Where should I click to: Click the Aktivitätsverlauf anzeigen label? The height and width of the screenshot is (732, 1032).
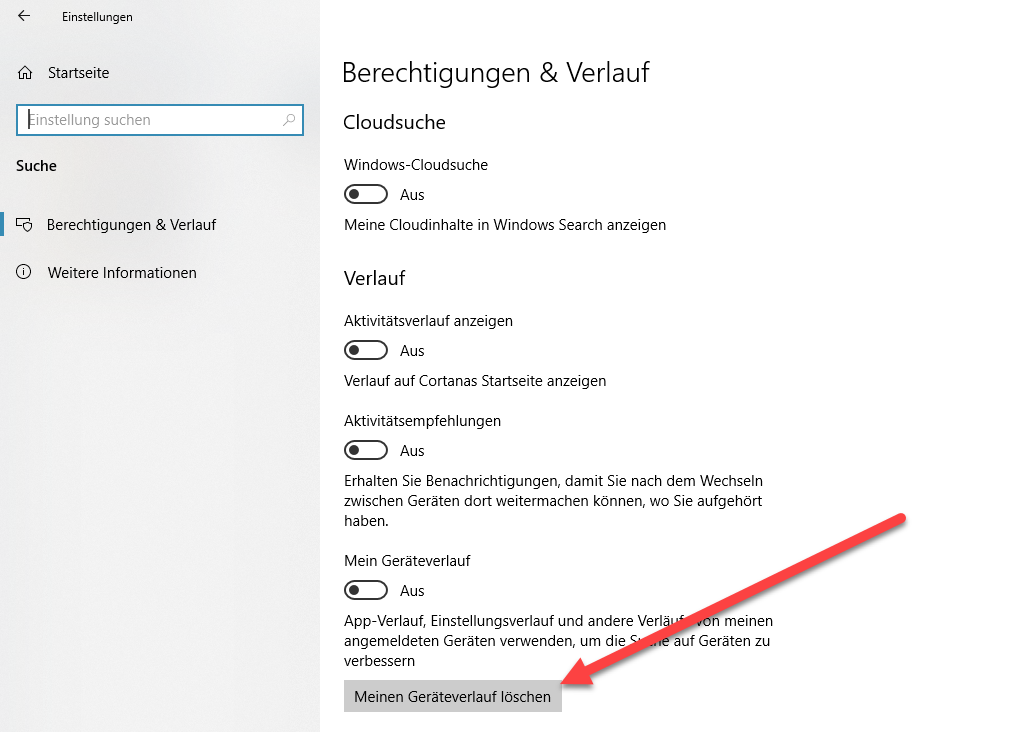[428, 321]
